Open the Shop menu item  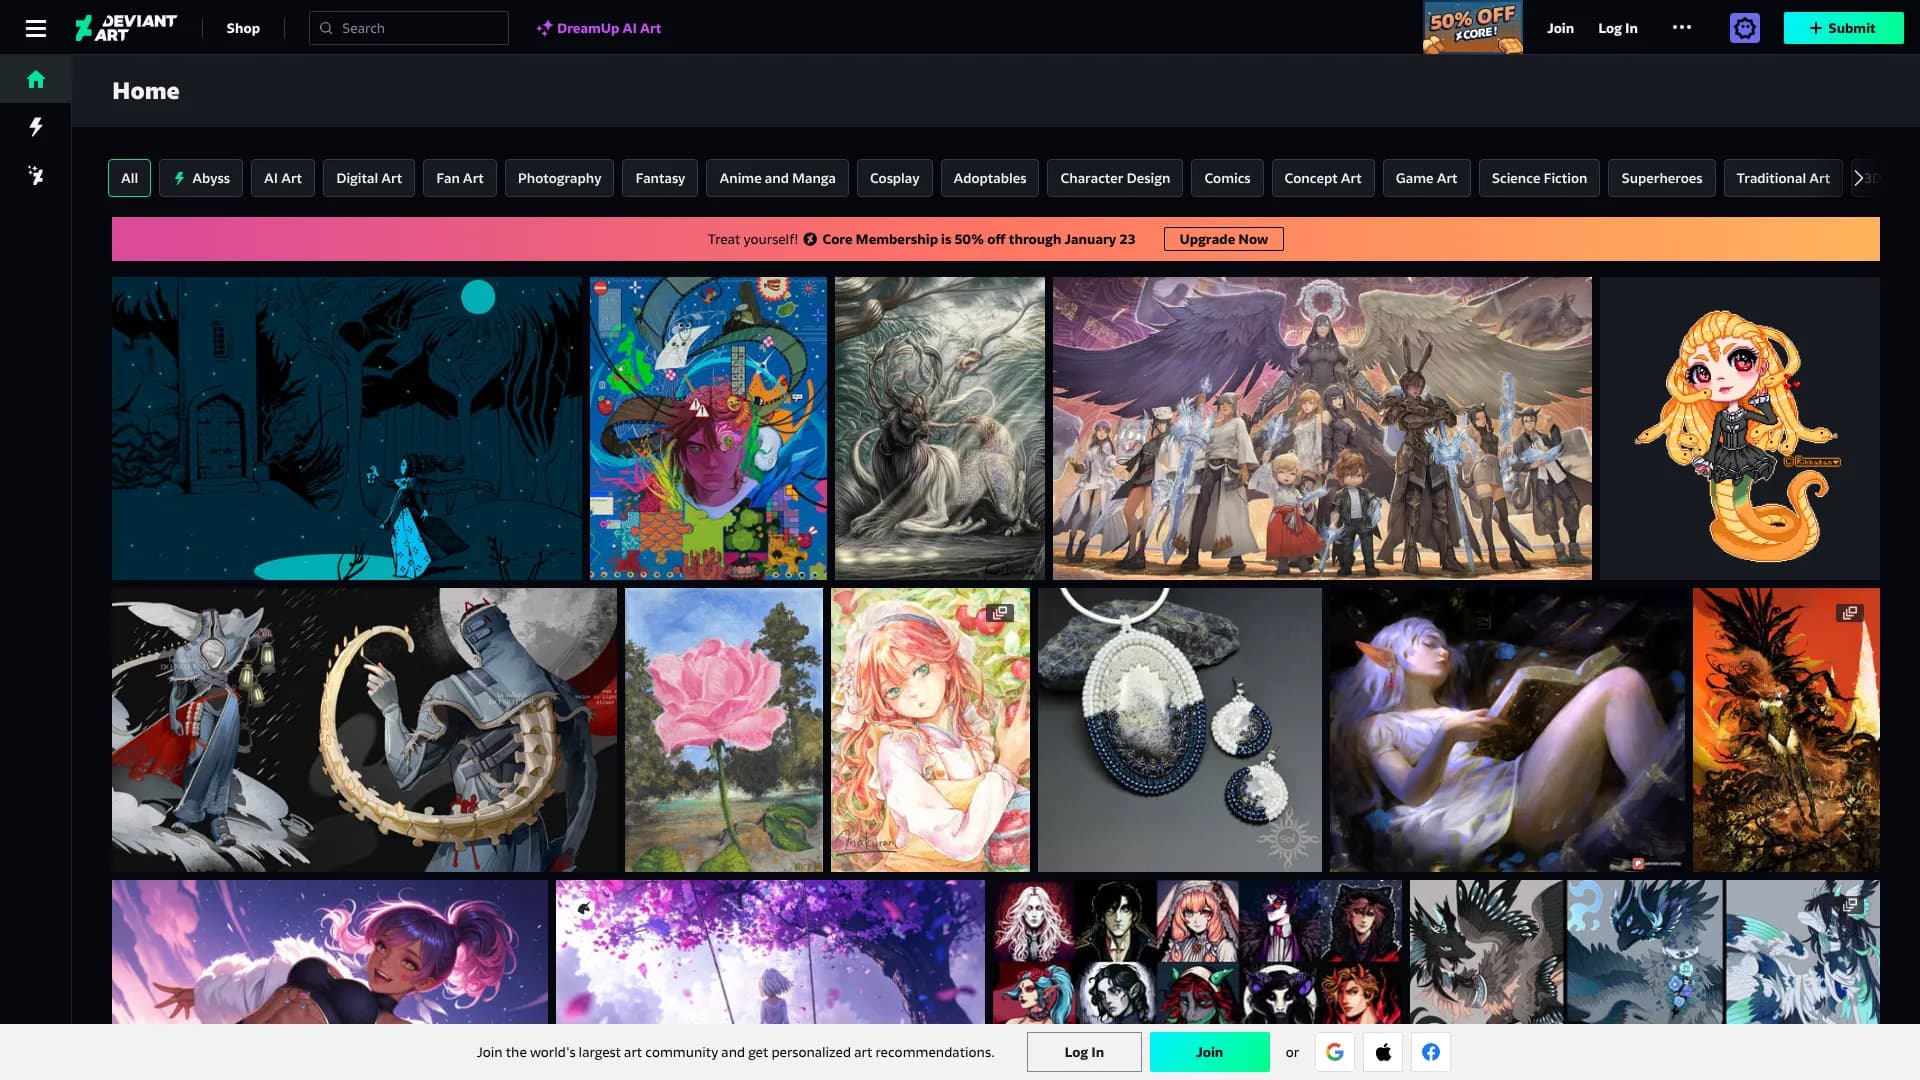click(243, 28)
